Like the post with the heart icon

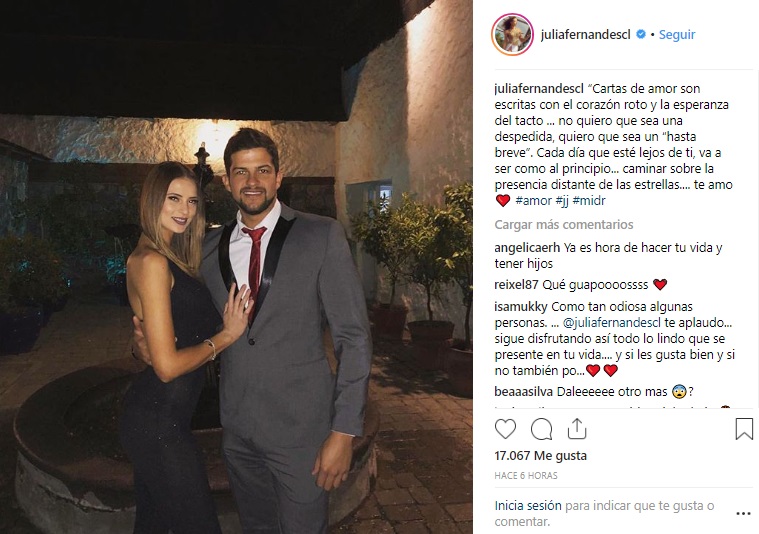click(x=505, y=429)
